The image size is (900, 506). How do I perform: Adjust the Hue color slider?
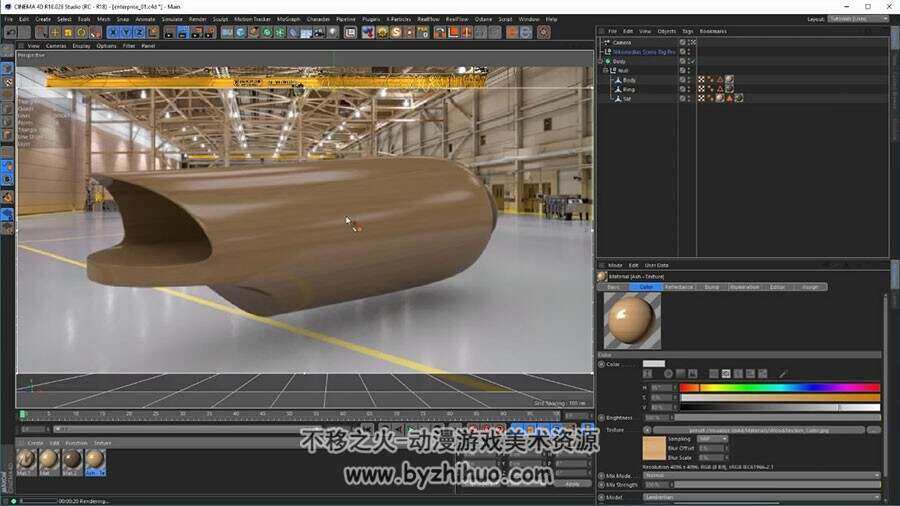[x=780, y=388]
